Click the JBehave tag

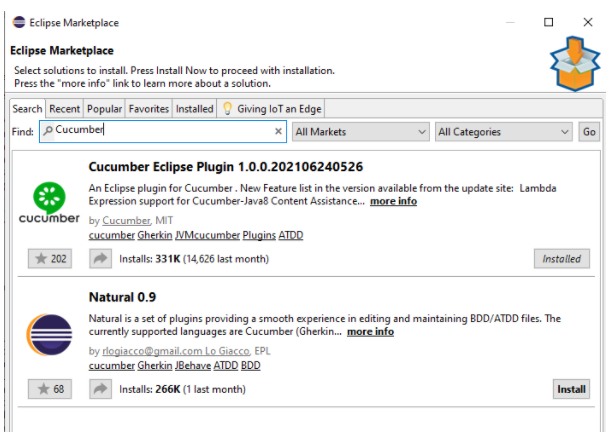click(193, 366)
